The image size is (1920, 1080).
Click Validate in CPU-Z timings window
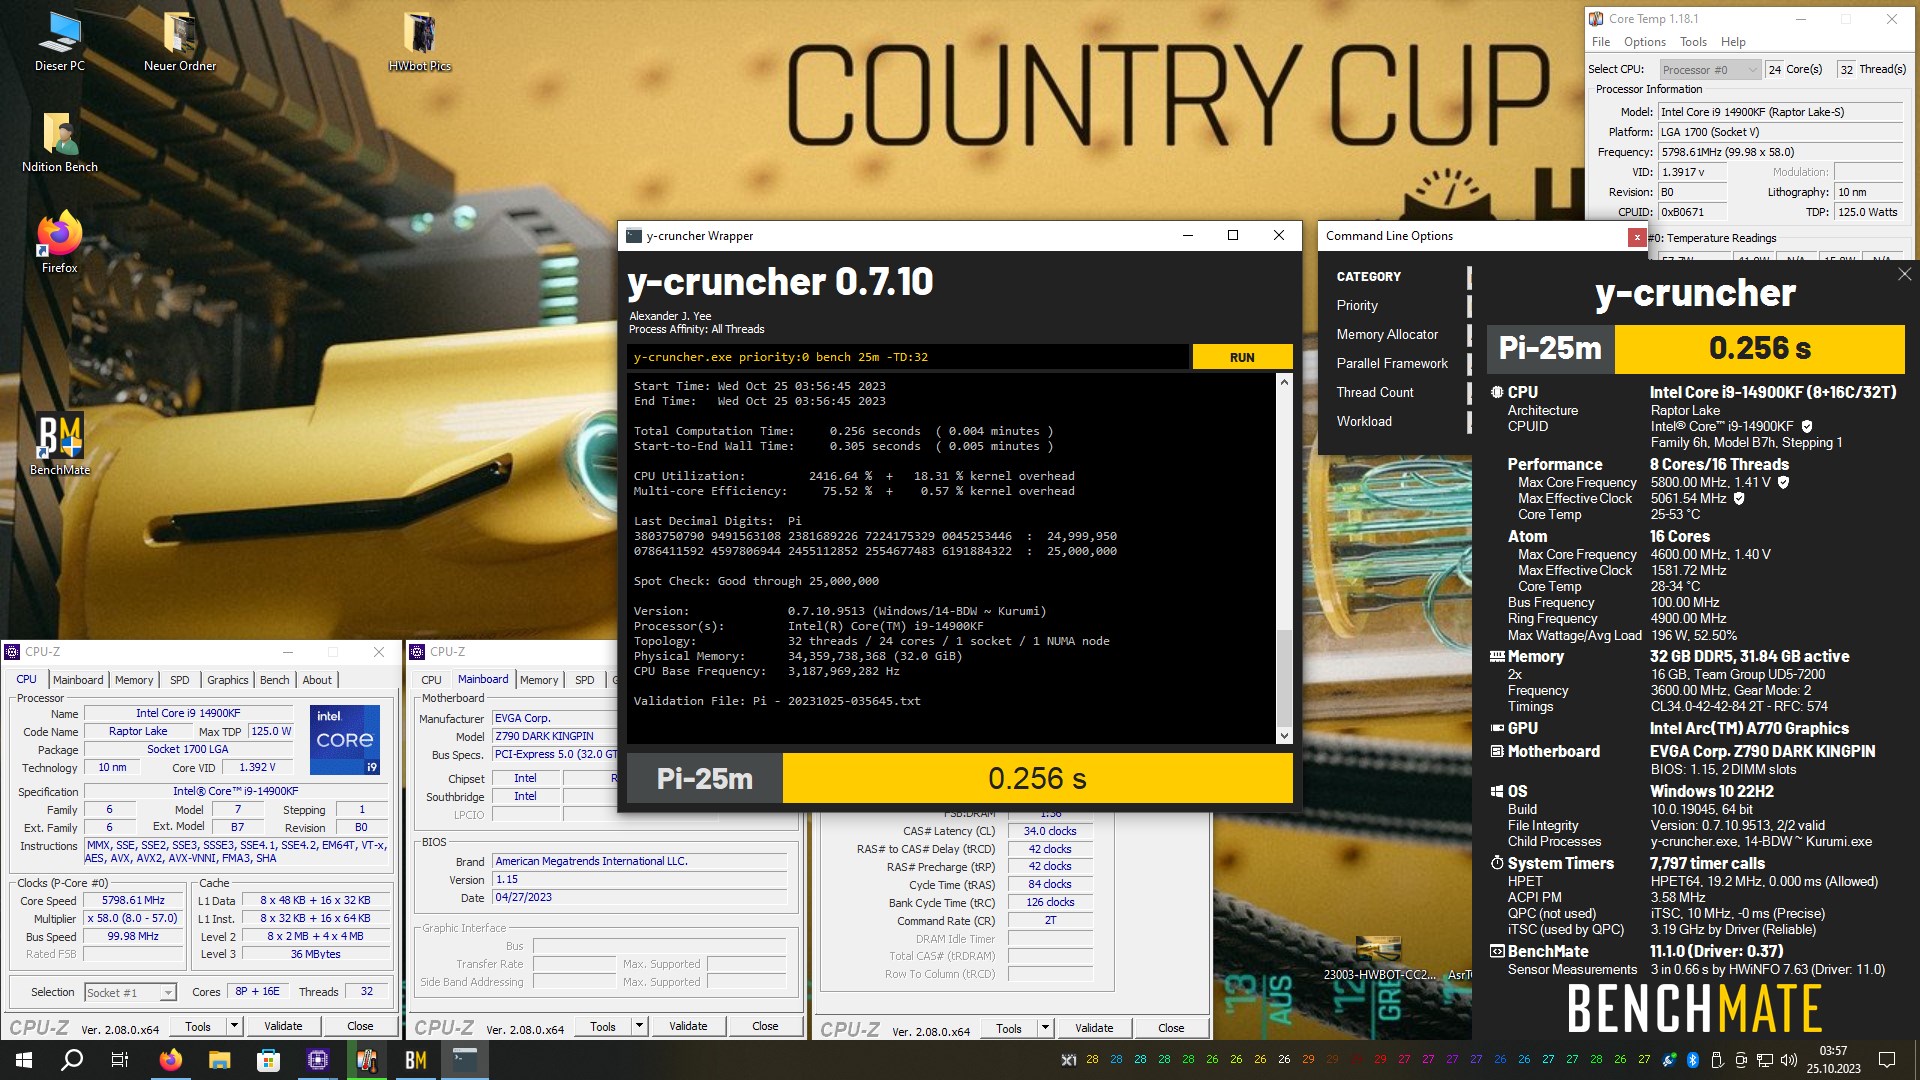[x=1094, y=1028]
